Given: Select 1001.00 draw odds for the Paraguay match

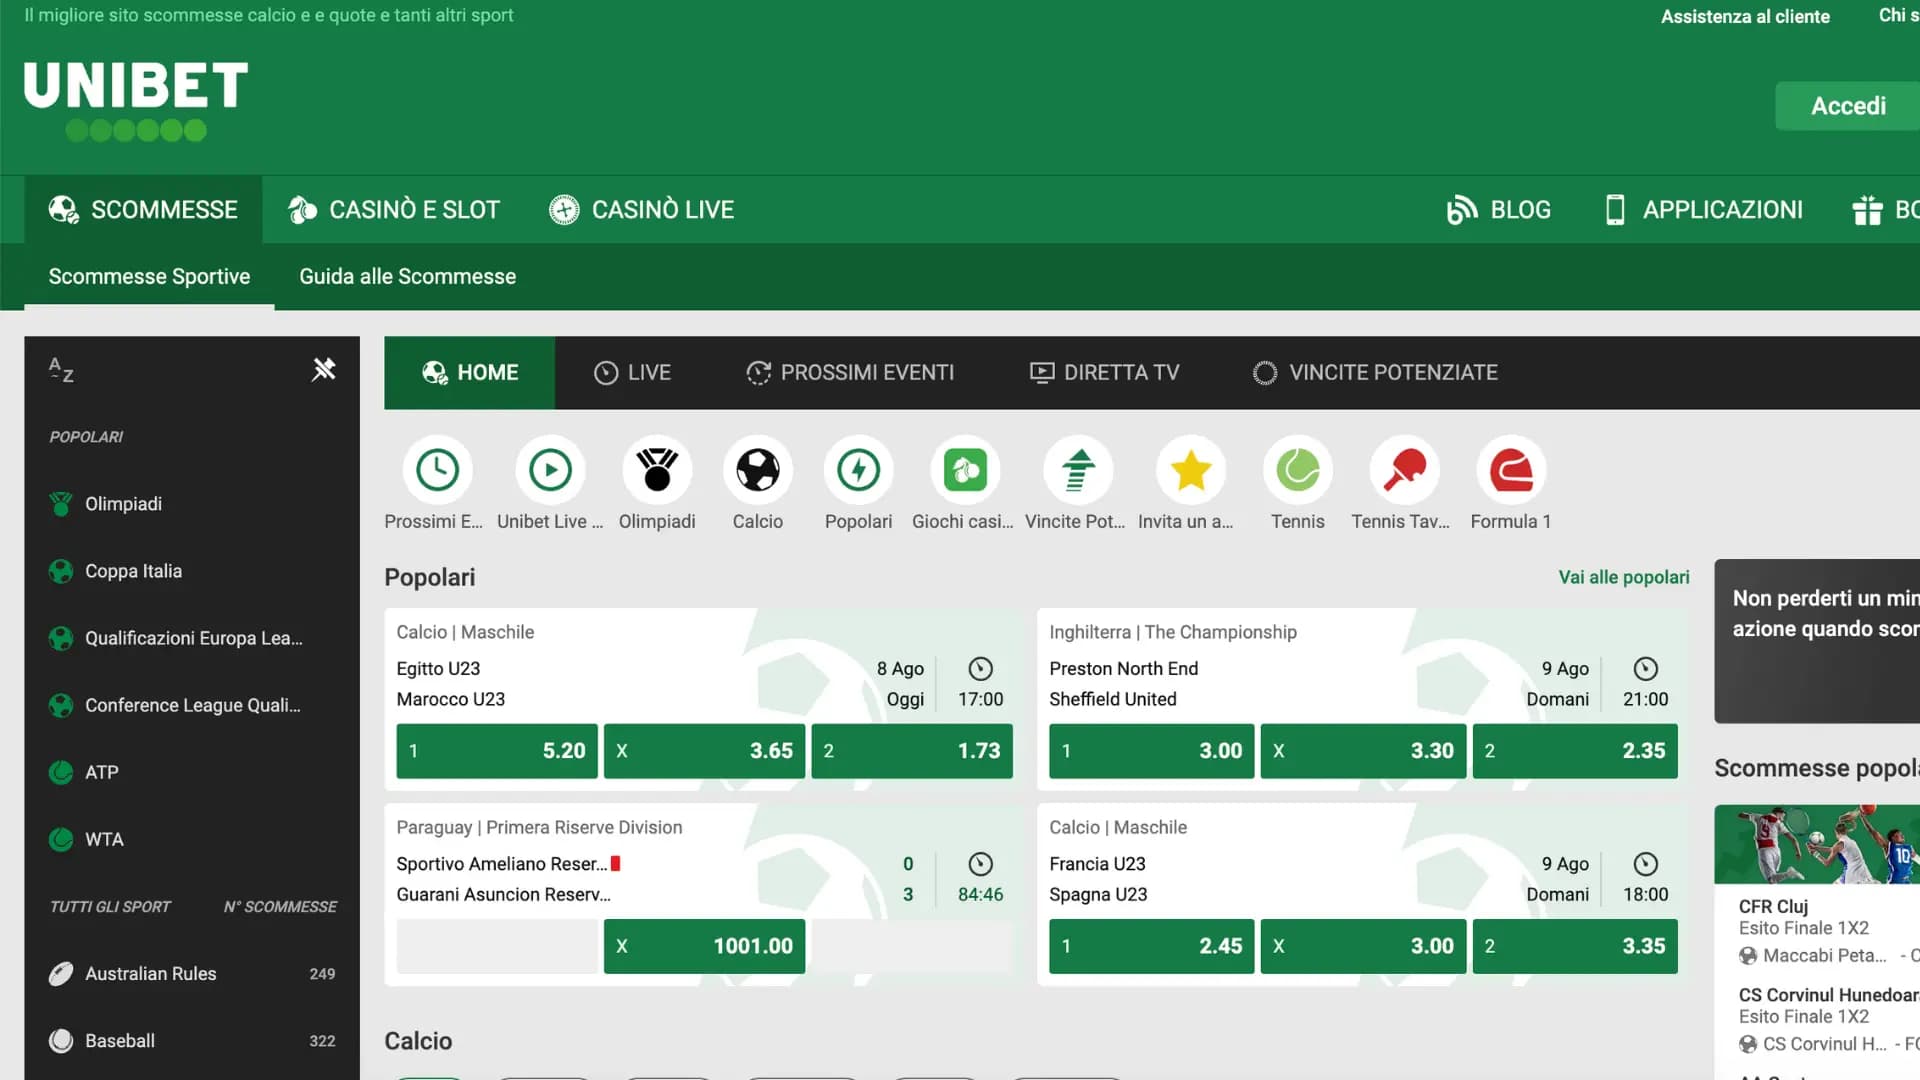Looking at the screenshot, I should 703,945.
